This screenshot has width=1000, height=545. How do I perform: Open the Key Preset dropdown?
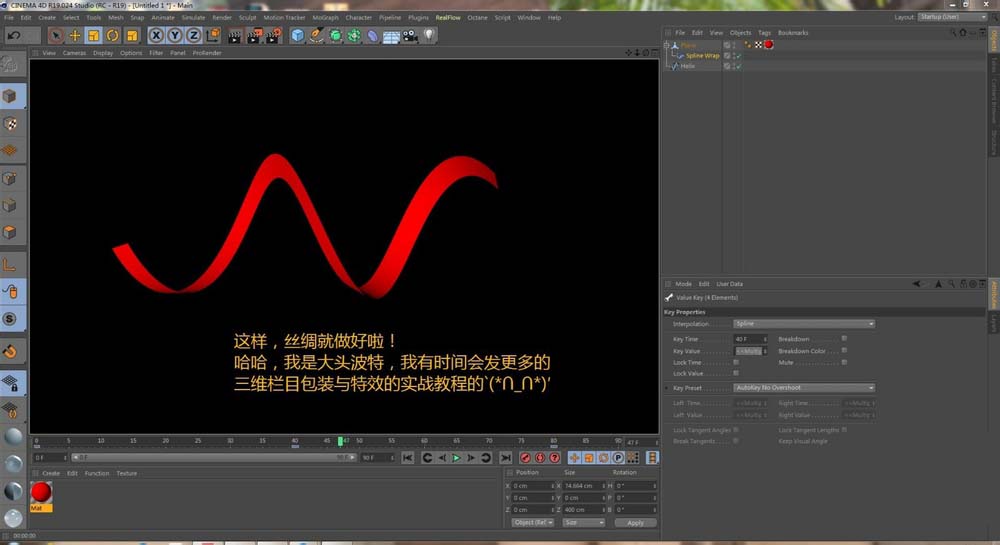click(804, 387)
